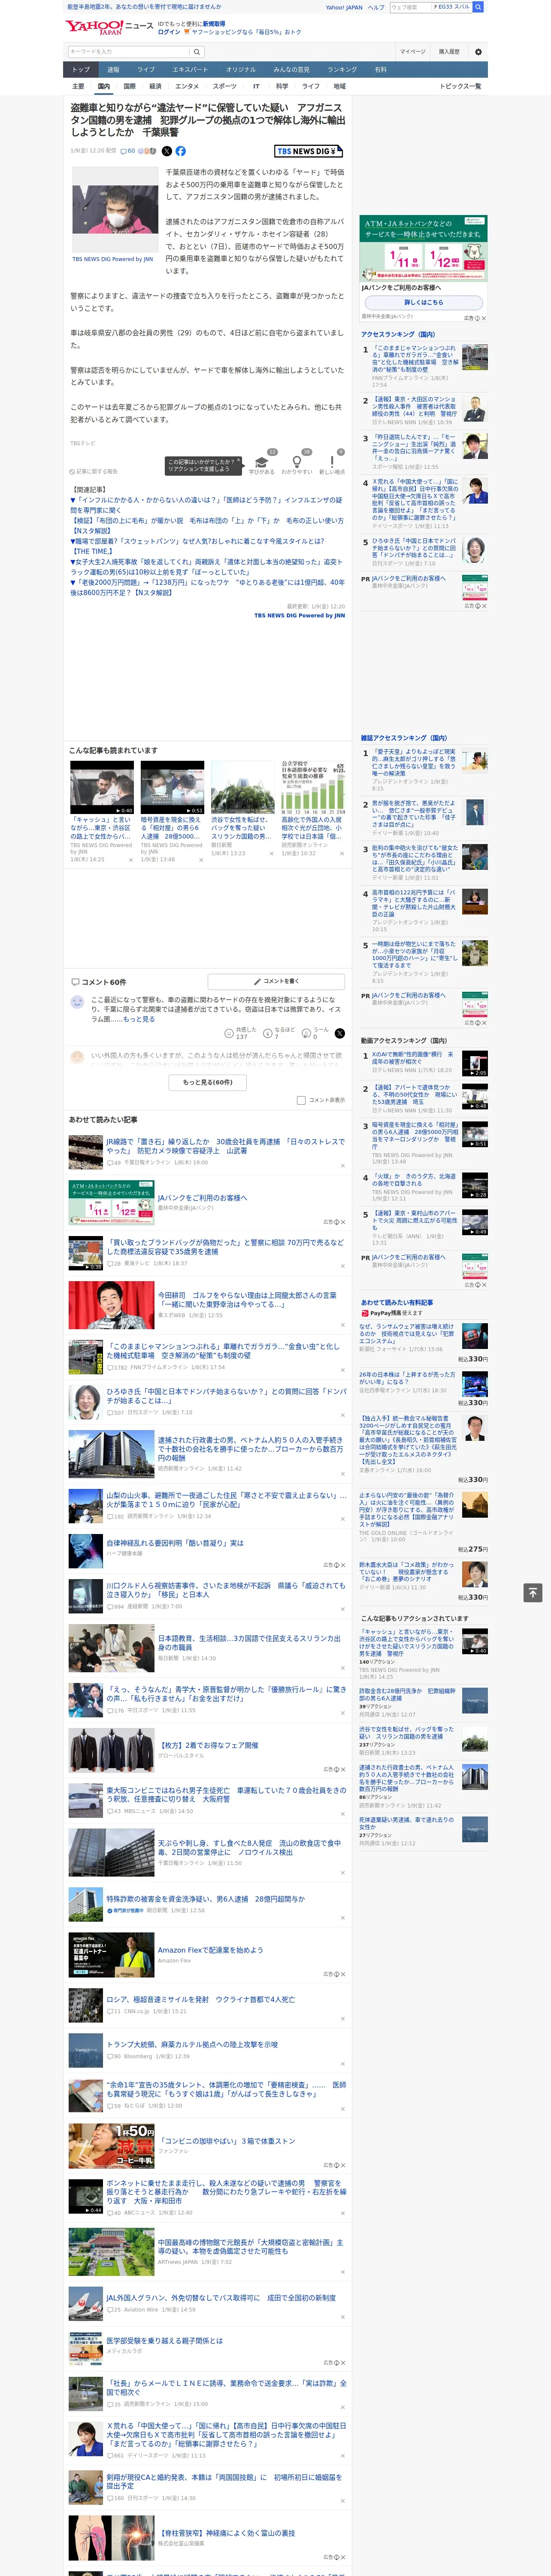The width and height of the screenshot is (551, 2576).
Task: Click the back-to-top arrow button
Action: point(533,1592)
